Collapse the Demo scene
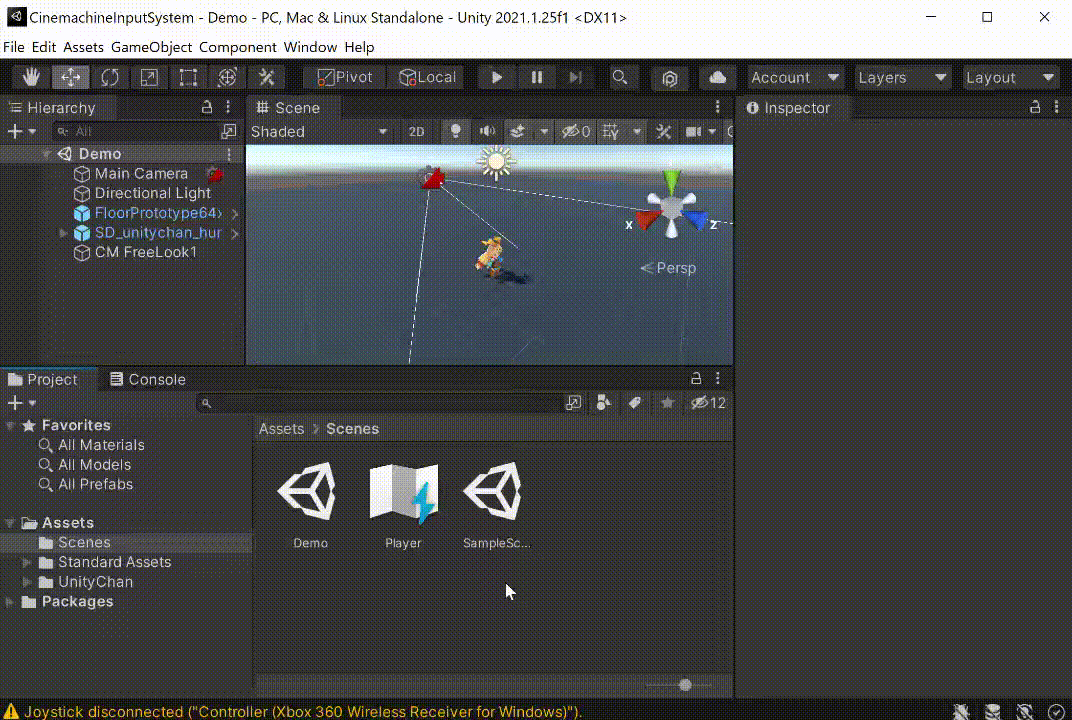The image size is (1072, 720). coord(46,155)
